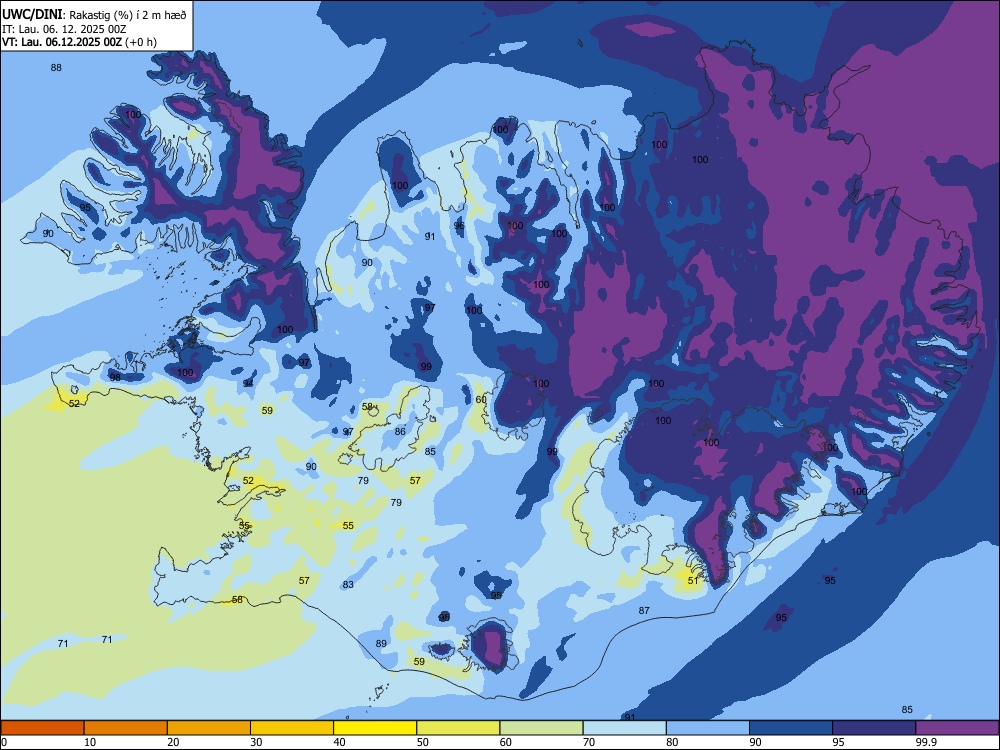Click the legend tick label '70'
This screenshot has height=750, width=1000.
[589, 742]
